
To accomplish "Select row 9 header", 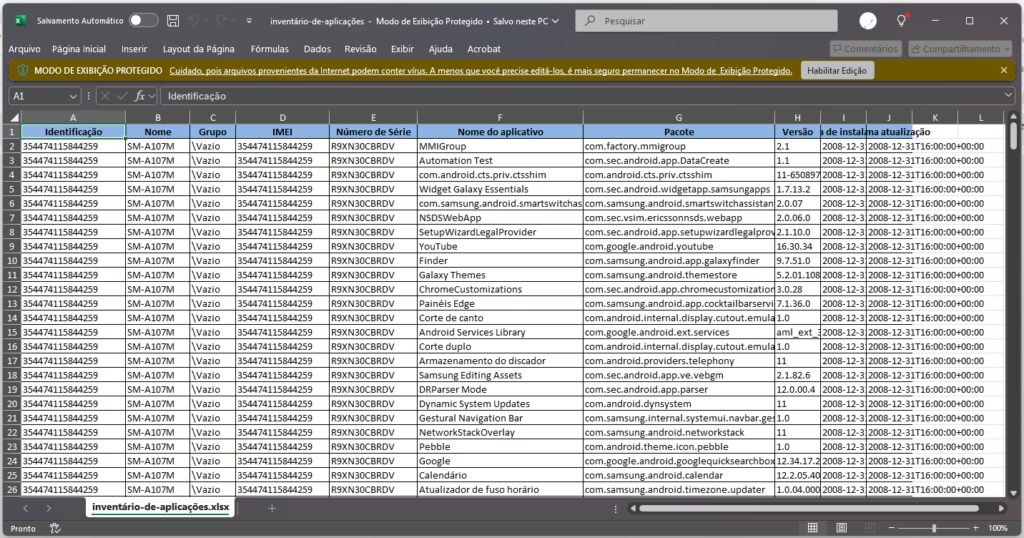I will [12, 246].
